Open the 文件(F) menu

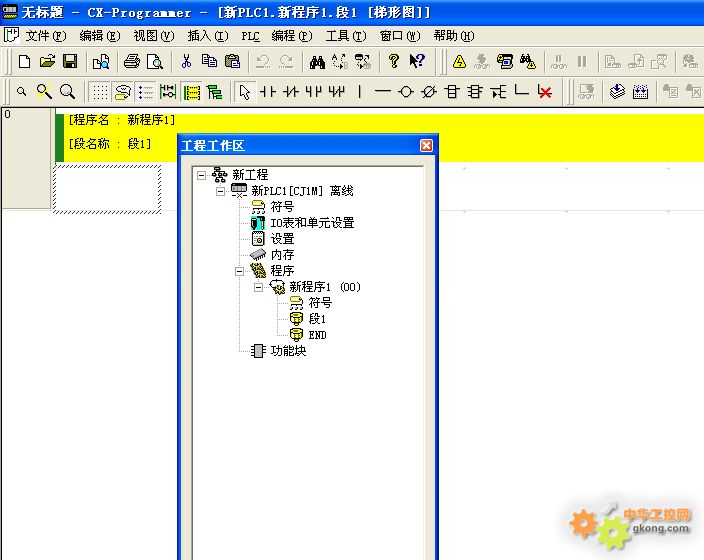point(45,35)
